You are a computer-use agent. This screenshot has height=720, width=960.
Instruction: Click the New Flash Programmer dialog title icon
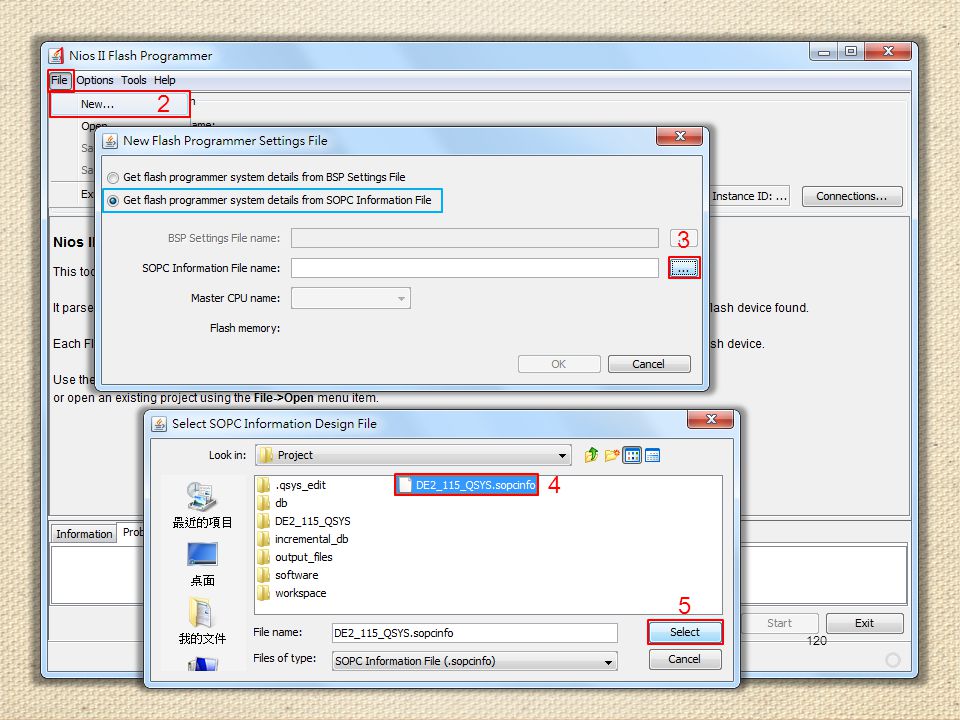[110, 141]
